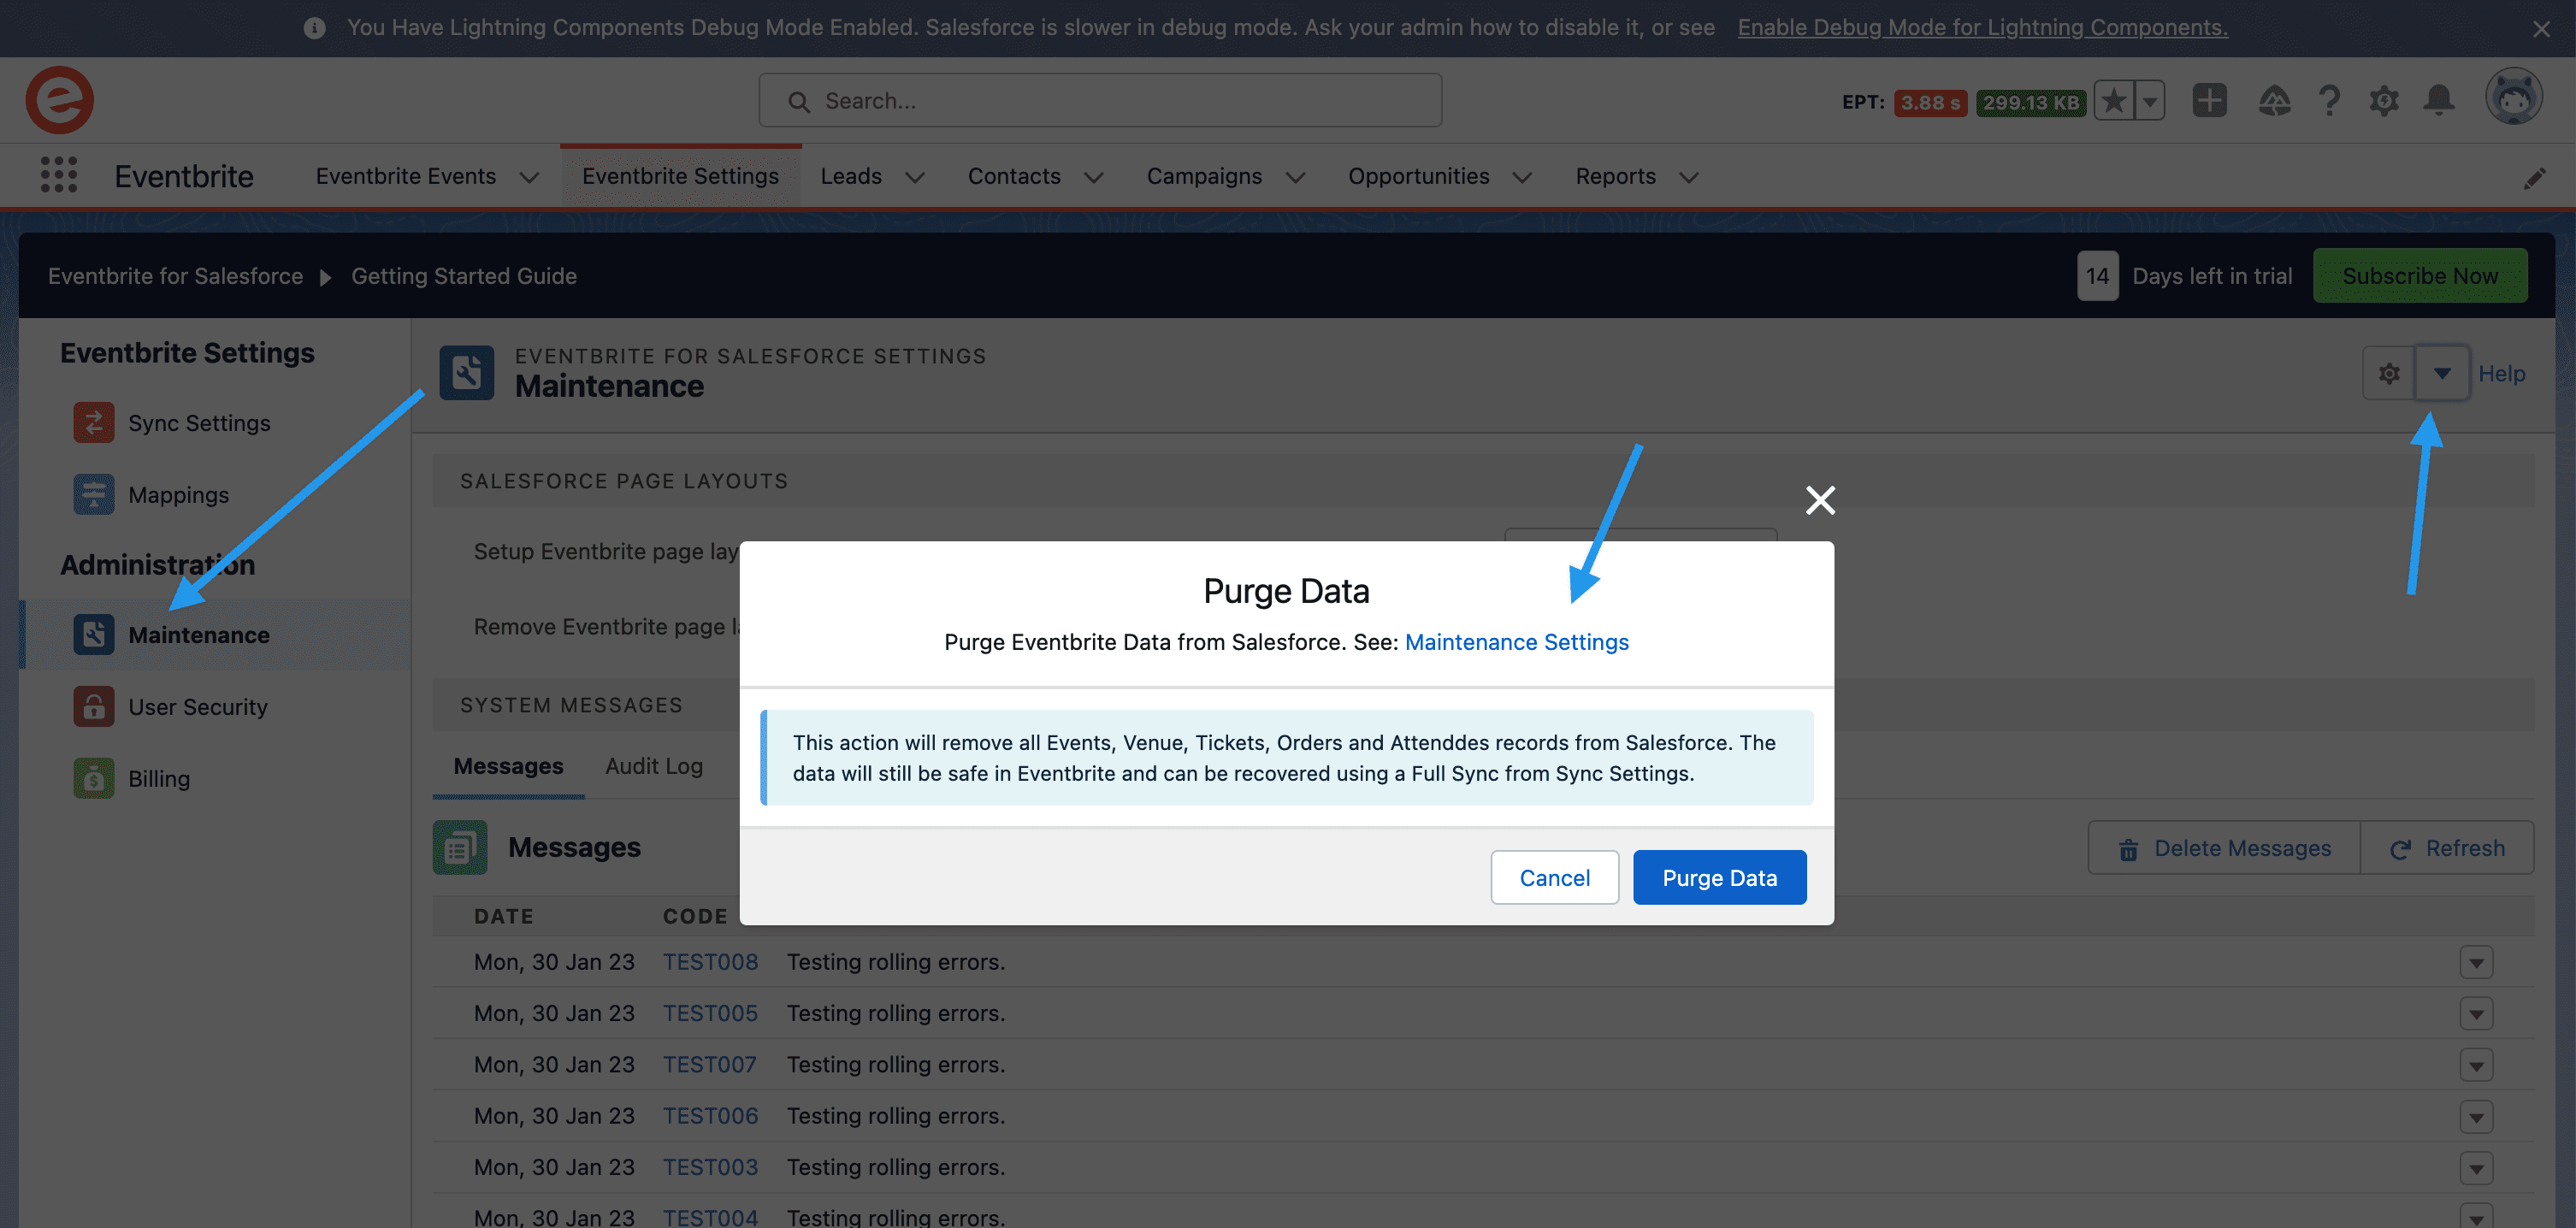Open the Eventbrite Events tab

point(406,176)
